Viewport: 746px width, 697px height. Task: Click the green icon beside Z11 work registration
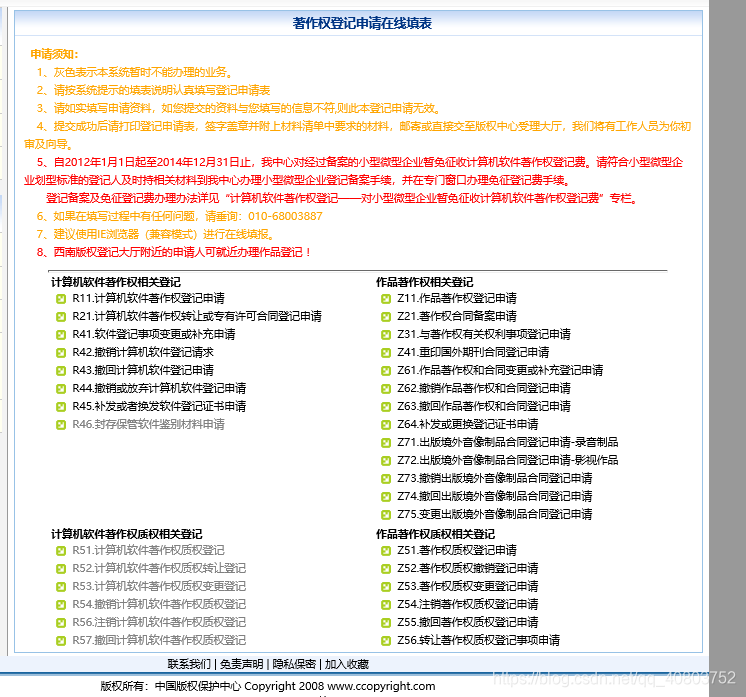[x=386, y=299]
